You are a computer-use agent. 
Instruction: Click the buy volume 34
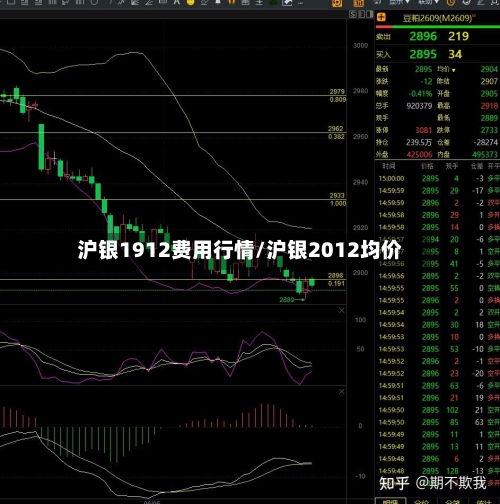(455, 54)
